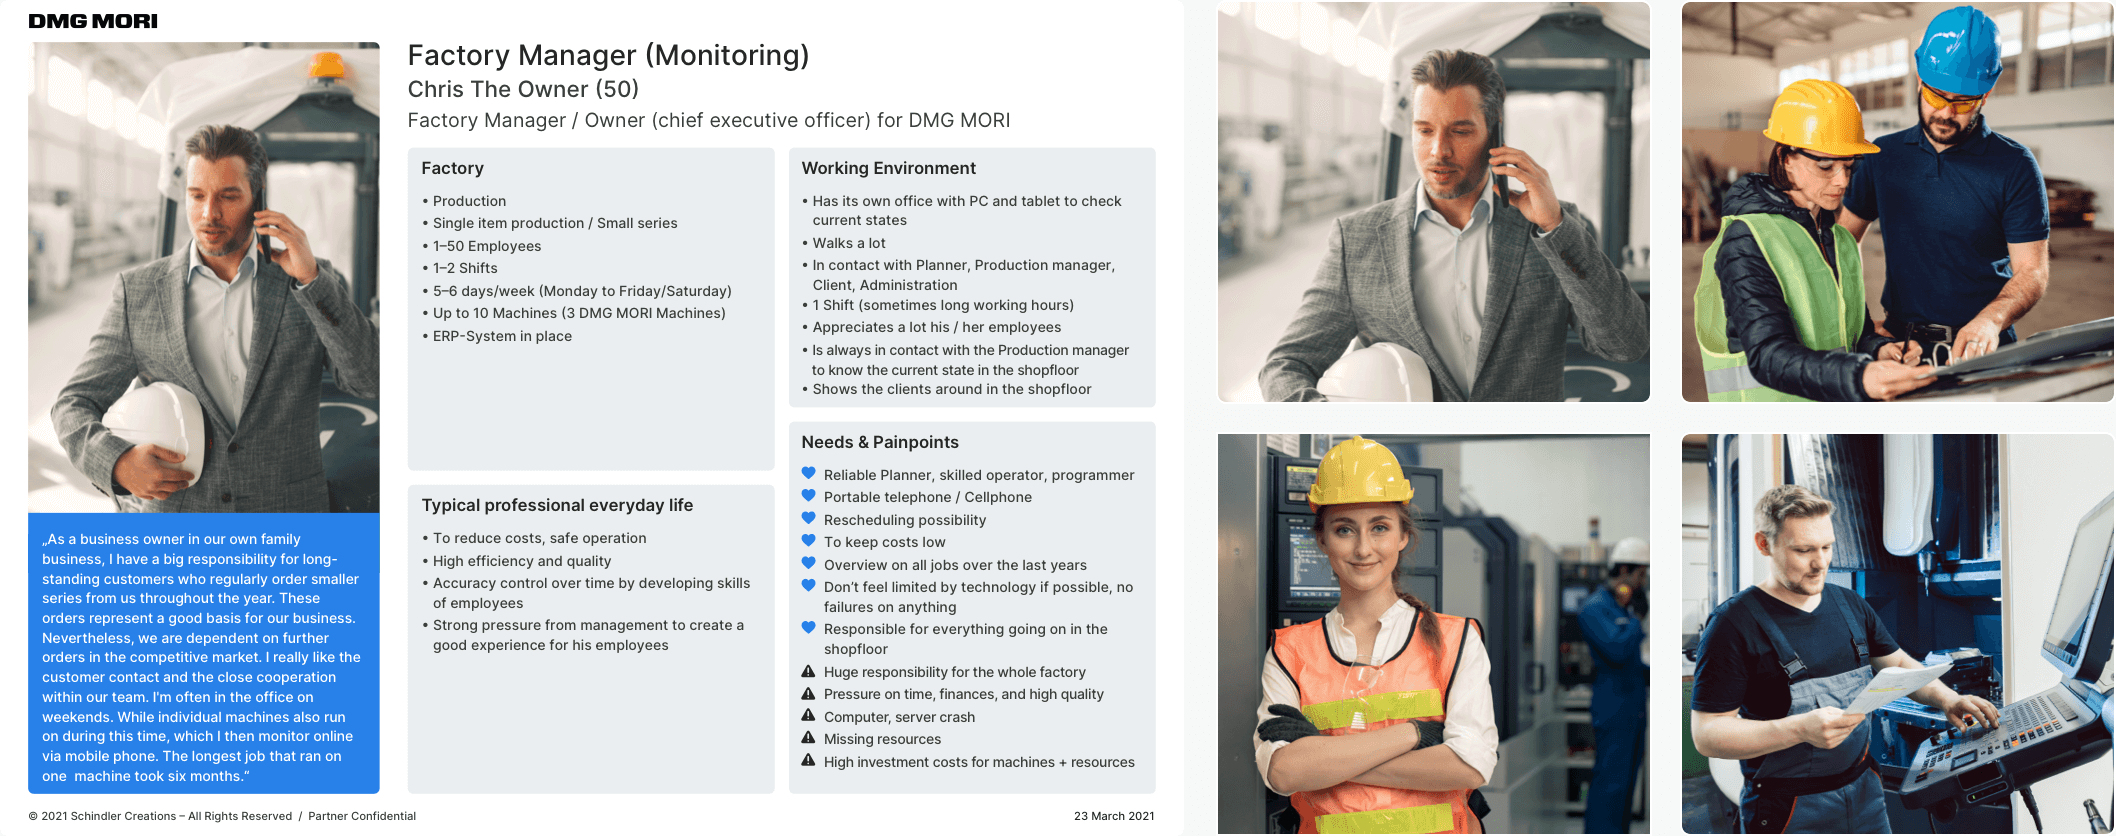Click warning icon beside Computer, server crash
The image size is (2116, 838).
(x=809, y=715)
